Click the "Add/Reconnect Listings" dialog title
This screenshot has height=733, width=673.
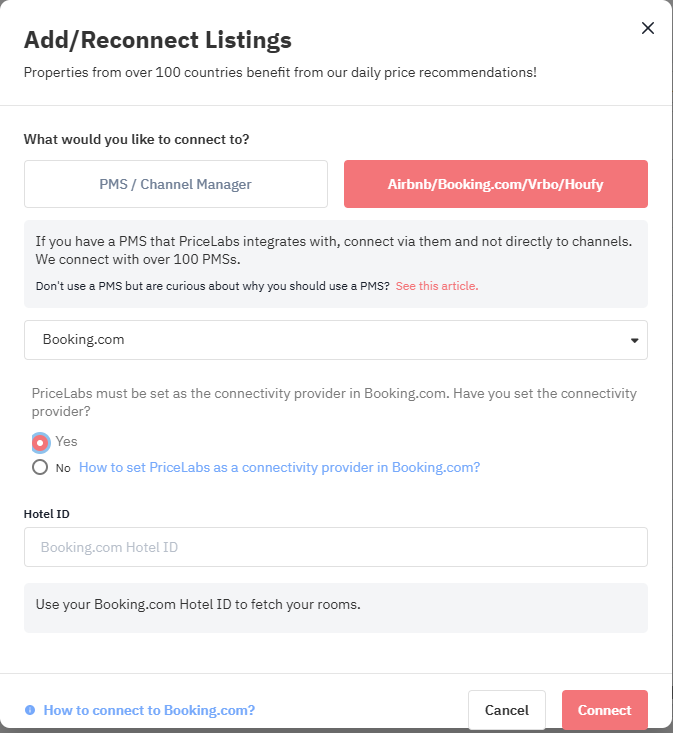158,40
